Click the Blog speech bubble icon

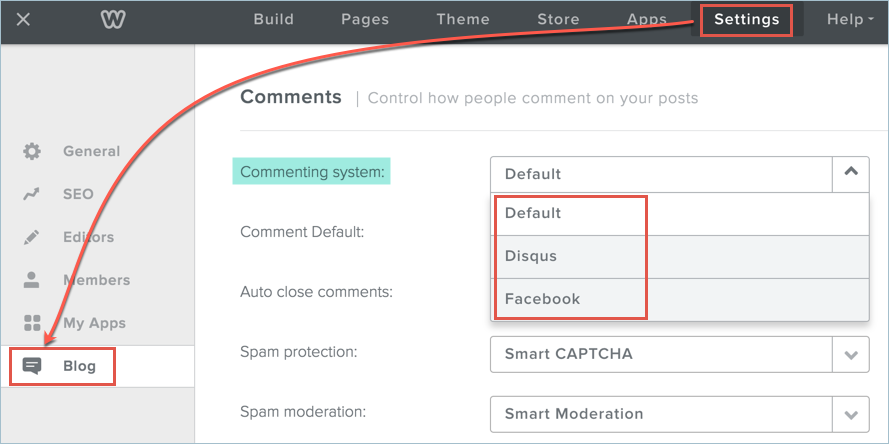click(x=32, y=366)
